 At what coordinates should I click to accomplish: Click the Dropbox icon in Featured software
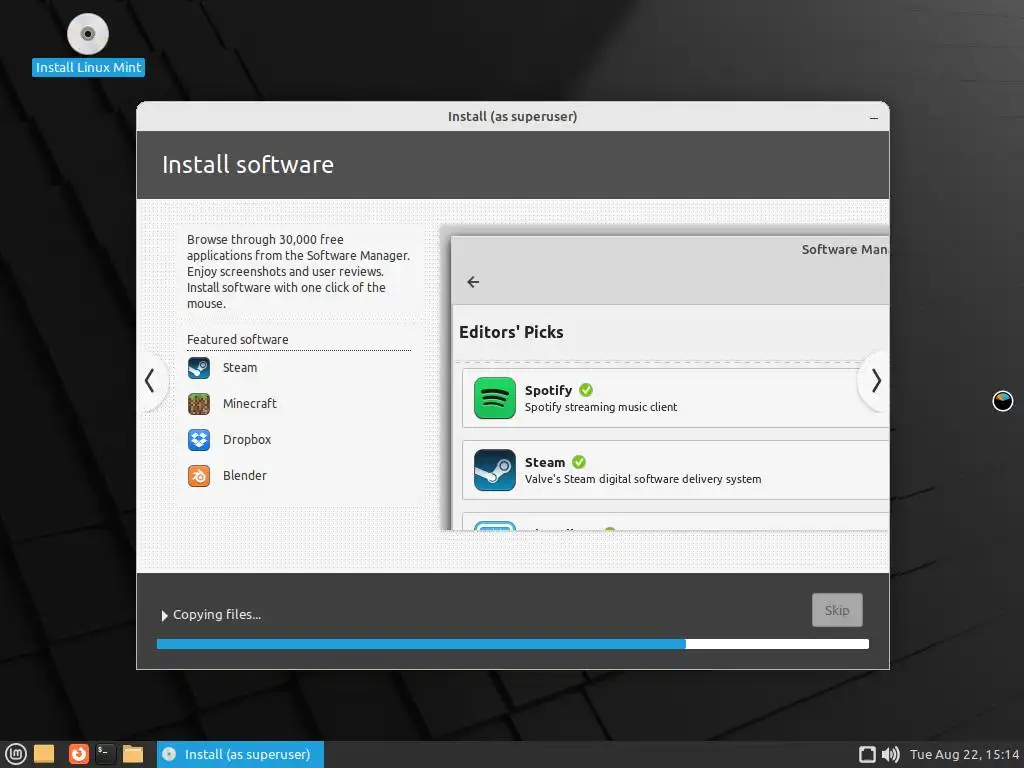click(x=199, y=440)
